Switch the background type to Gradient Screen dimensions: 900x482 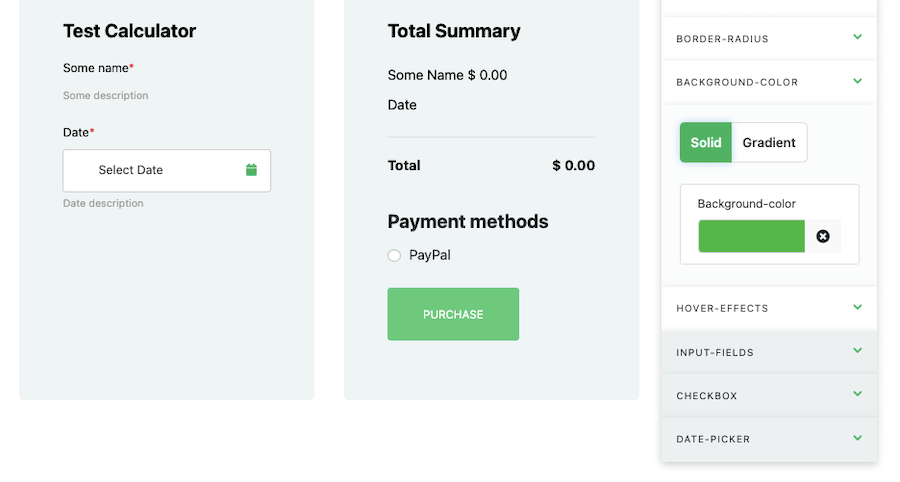tap(769, 142)
